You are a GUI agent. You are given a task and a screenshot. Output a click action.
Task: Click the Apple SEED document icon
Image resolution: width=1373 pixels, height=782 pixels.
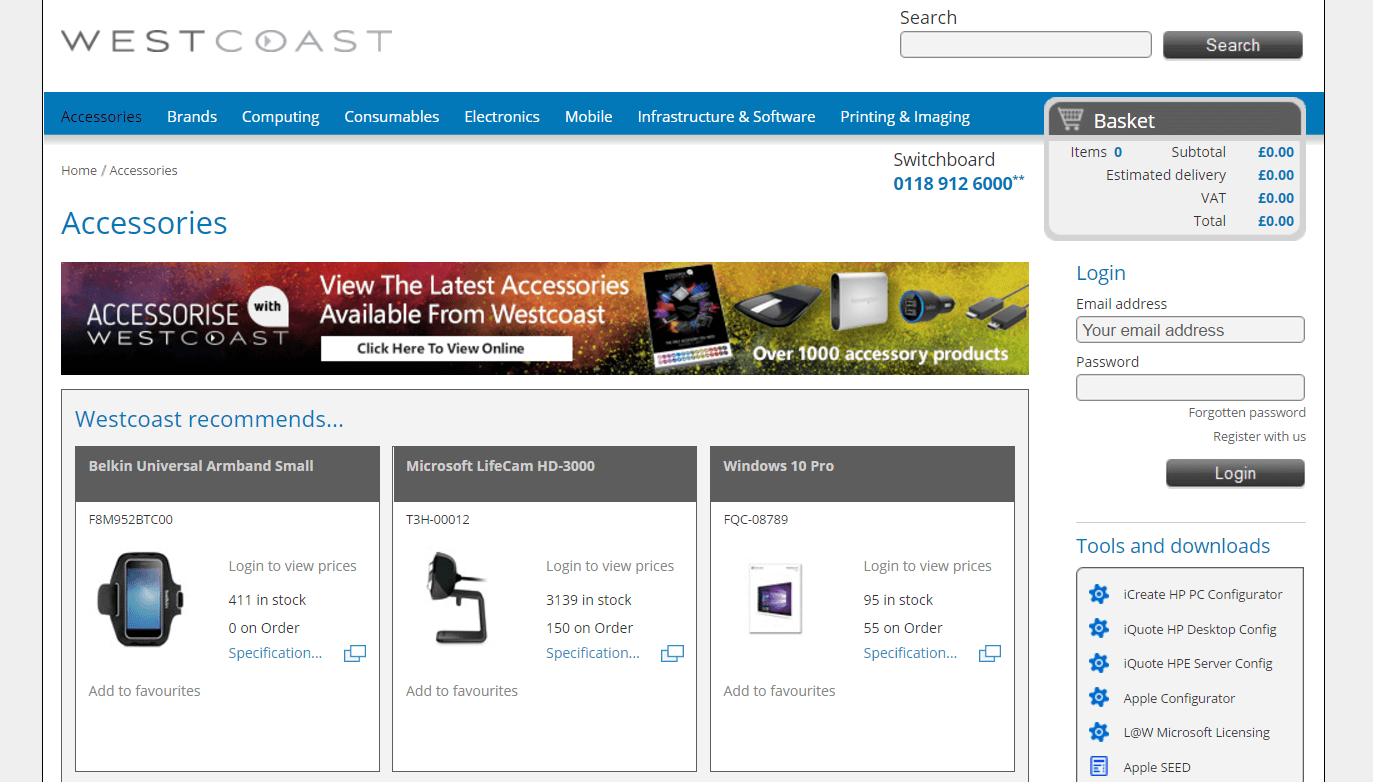click(x=1098, y=767)
